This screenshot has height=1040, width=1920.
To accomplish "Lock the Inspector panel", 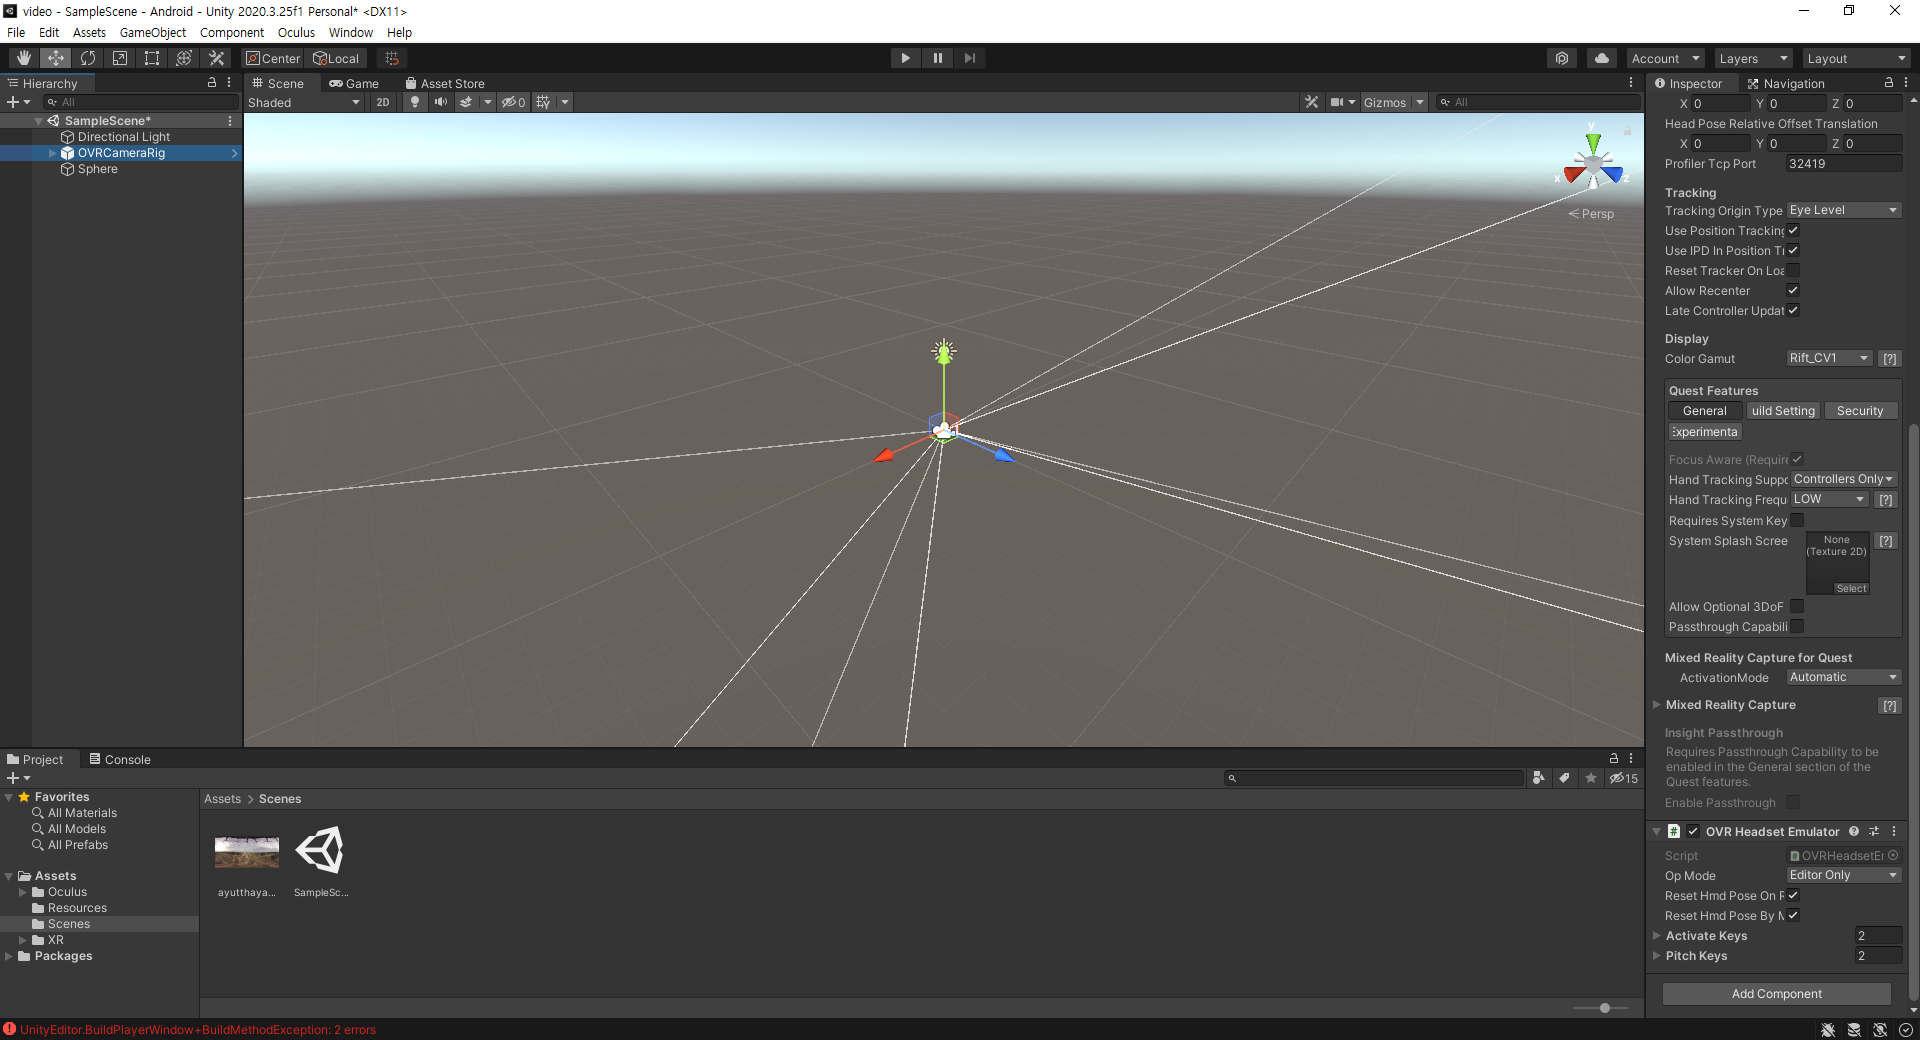I will [1888, 83].
